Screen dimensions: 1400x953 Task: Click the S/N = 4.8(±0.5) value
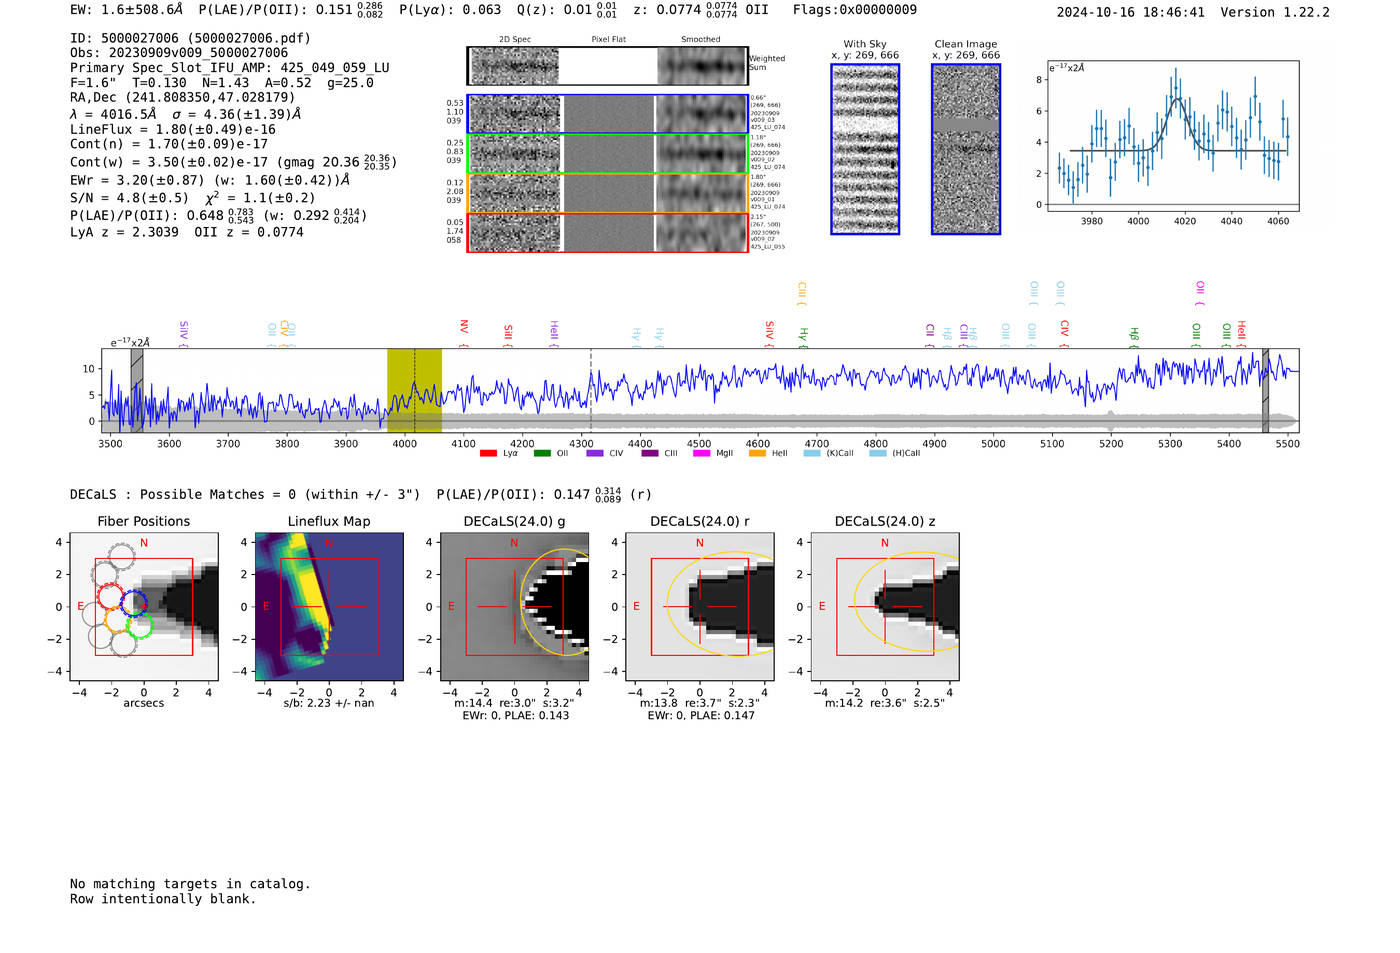[130, 198]
